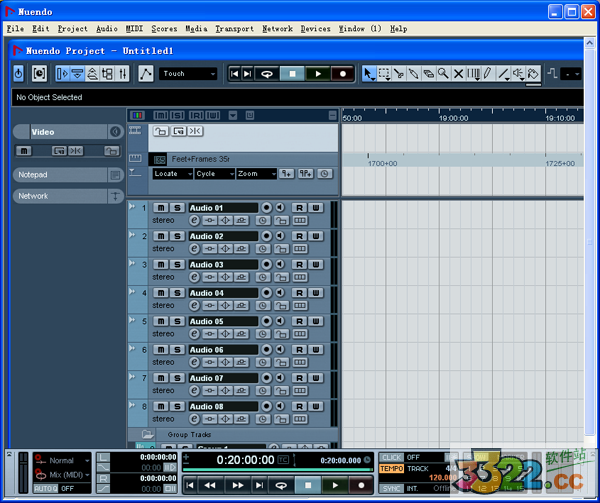Image resolution: width=600 pixels, height=503 pixels.
Task: Open Edit Channel Settings for Audio 01
Action: [x=194, y=220]
